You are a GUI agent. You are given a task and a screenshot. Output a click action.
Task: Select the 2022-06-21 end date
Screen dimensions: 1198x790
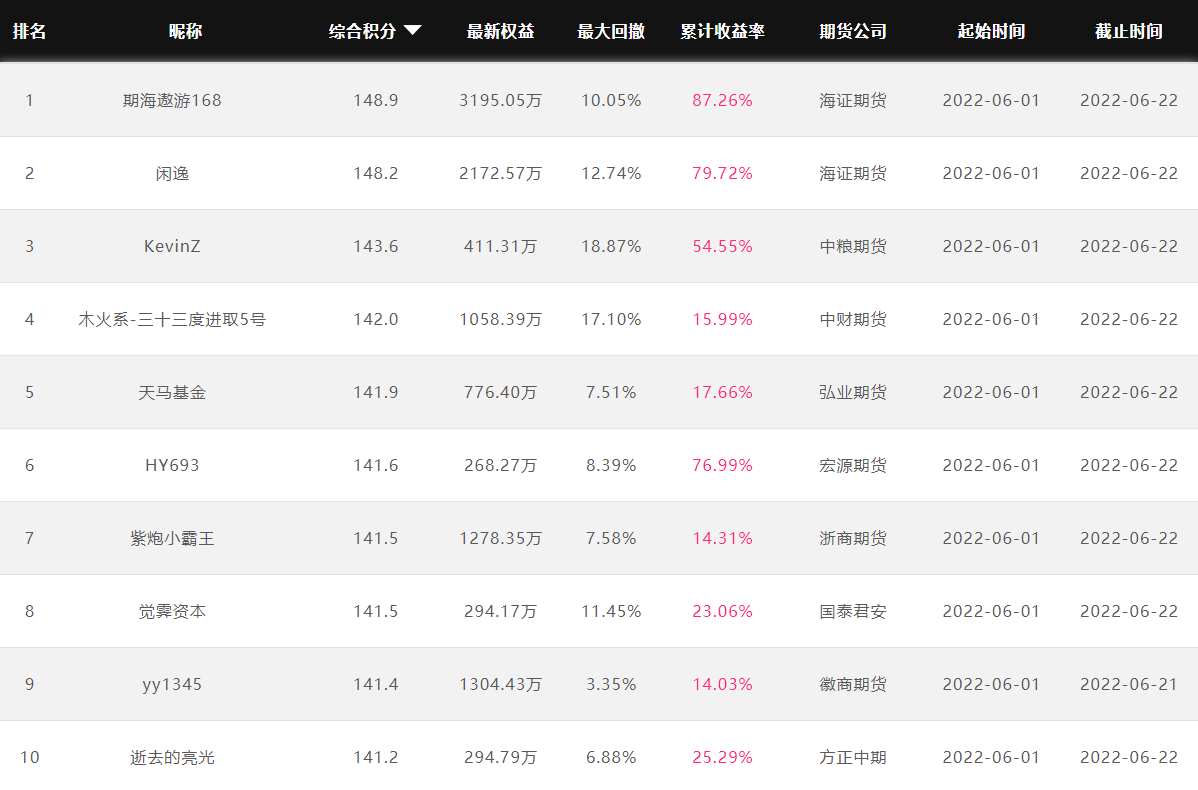[x=1129, y=685]
